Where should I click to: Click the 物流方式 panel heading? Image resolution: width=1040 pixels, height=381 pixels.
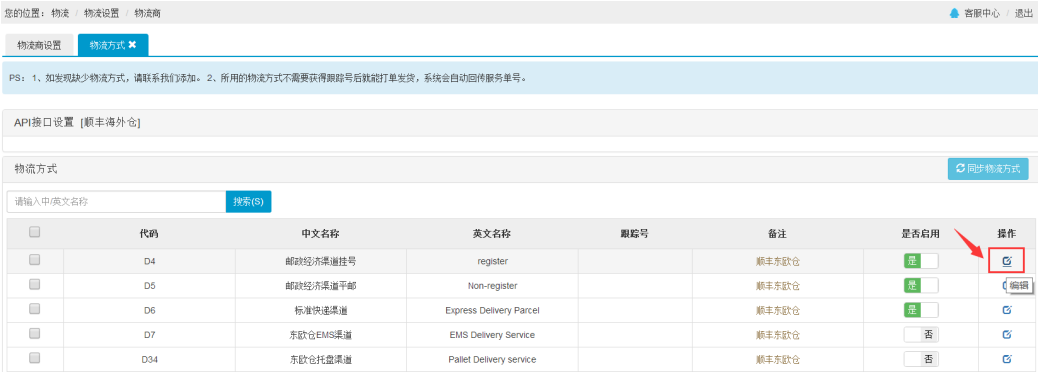(x=36, y=169)
